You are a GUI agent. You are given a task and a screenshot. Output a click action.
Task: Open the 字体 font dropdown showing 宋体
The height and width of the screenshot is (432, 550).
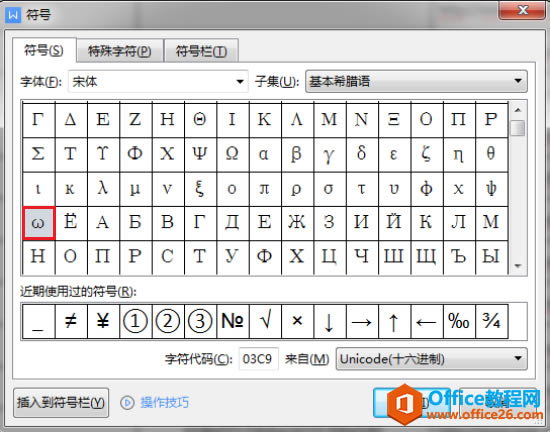click(158, 82)
